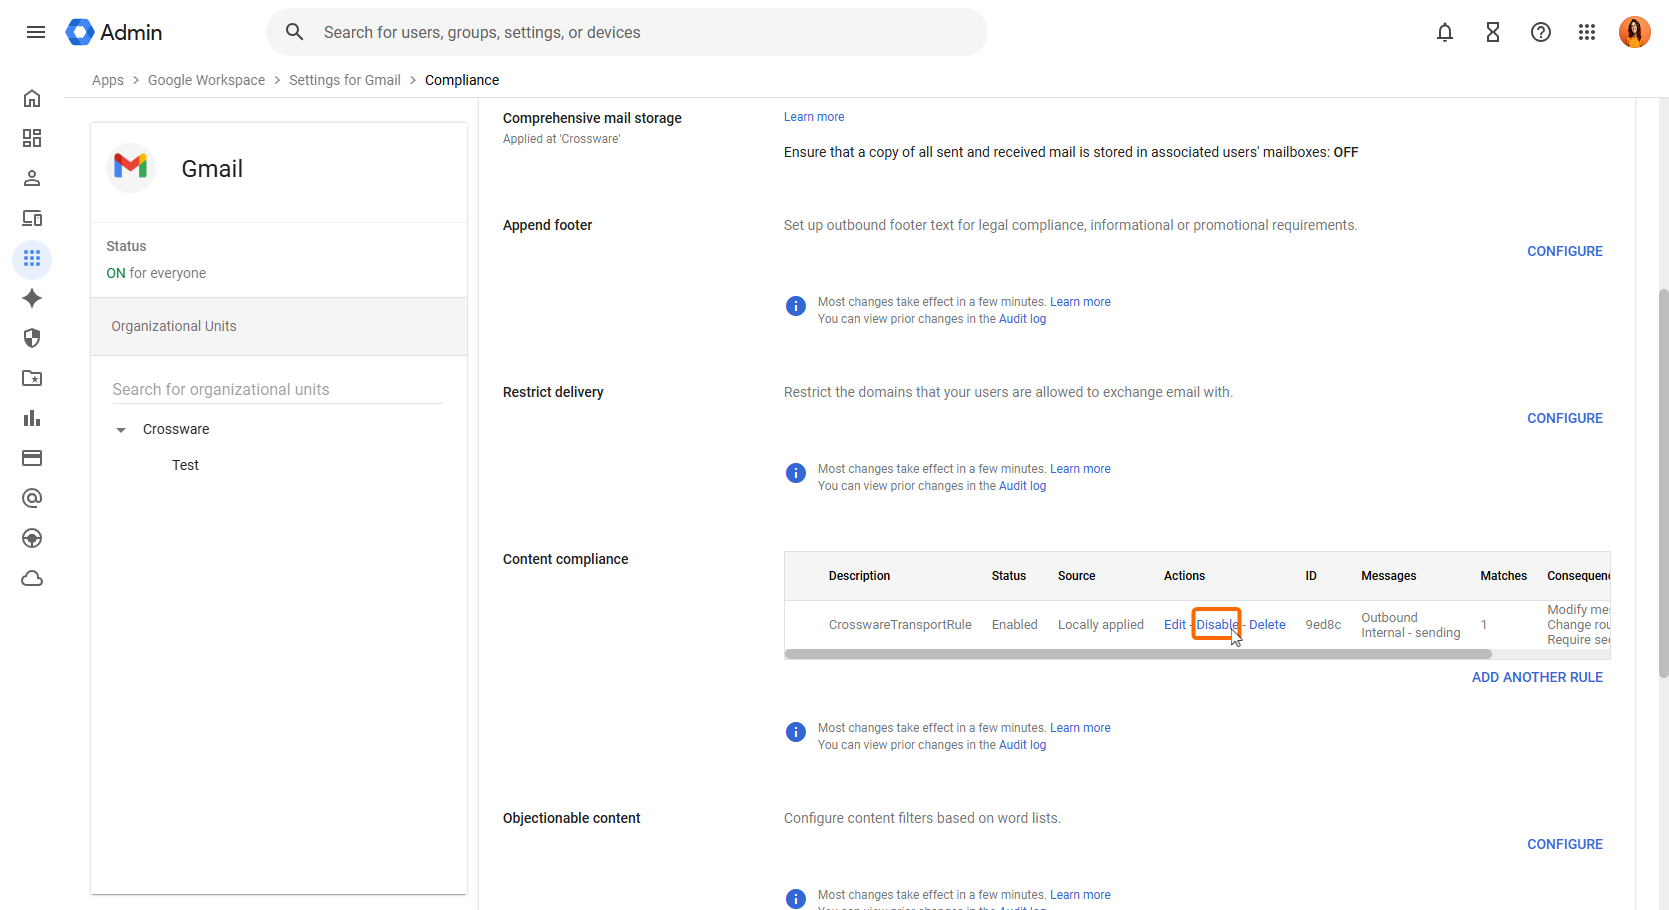This screenshot has width=1669, height=910.
Task: Select the Test organizational unit
Action: coord(185,465)
